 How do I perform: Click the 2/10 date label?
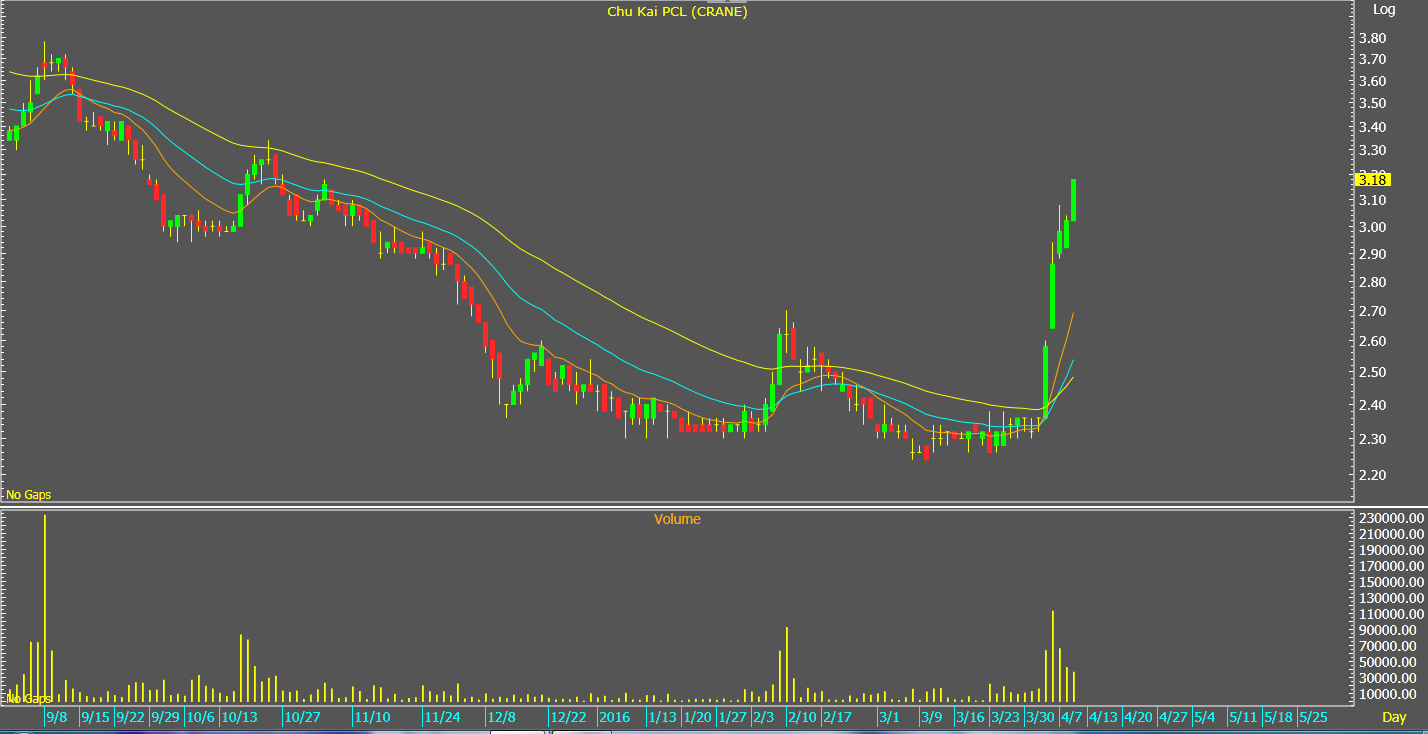[x=803, y=717]
